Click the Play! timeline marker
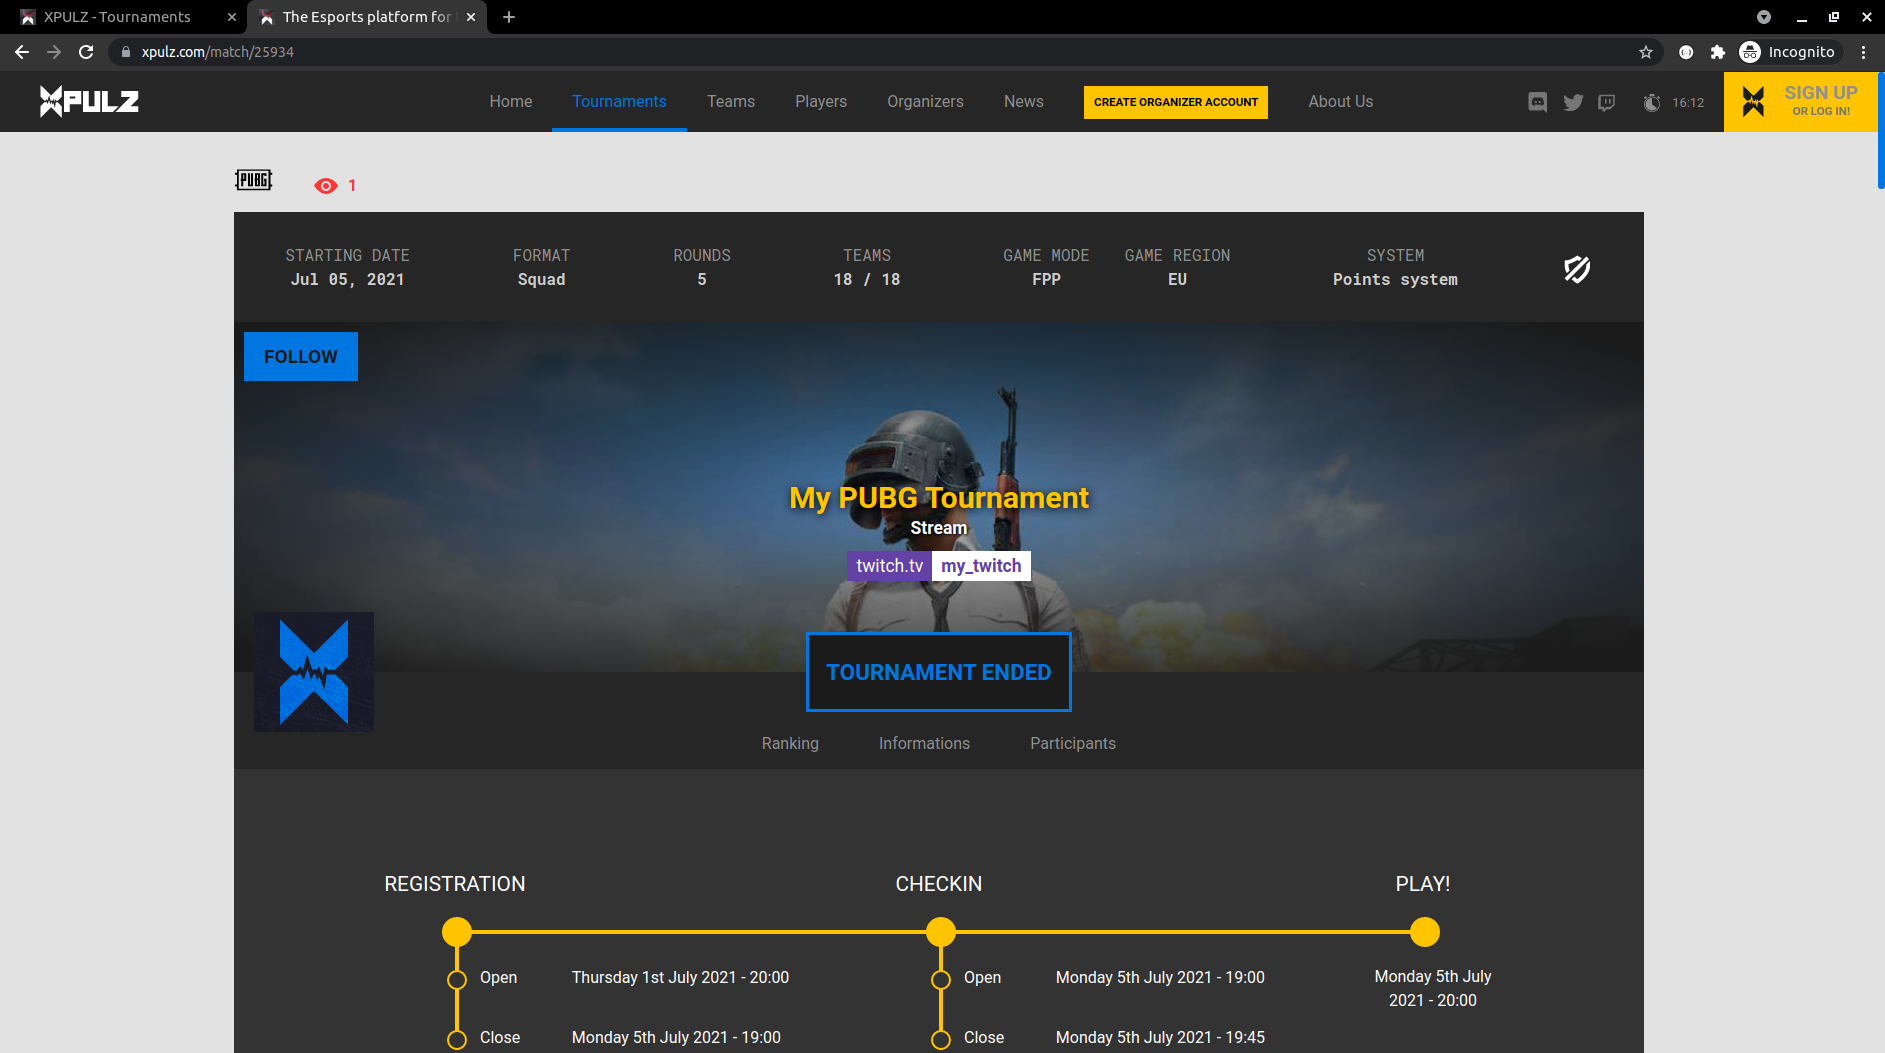This screenshot has height=1053, width=1885. tap(1425, 932)
